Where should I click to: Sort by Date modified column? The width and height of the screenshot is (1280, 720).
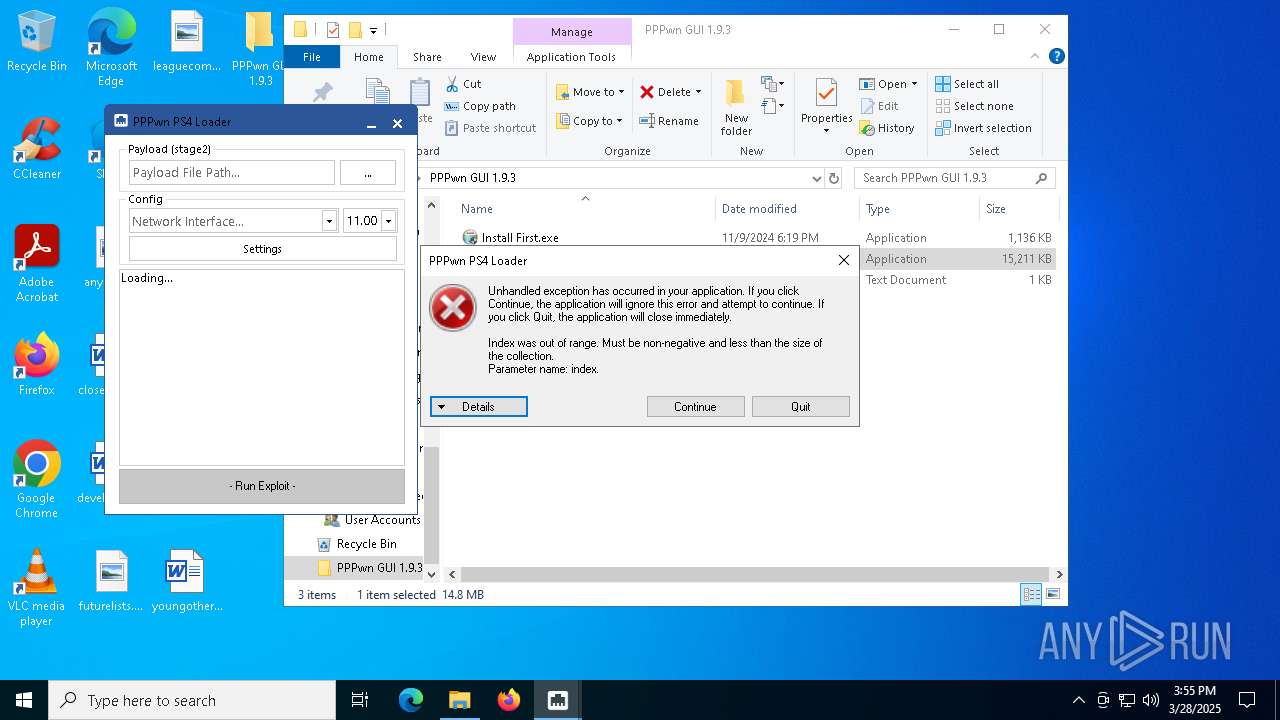759,209
